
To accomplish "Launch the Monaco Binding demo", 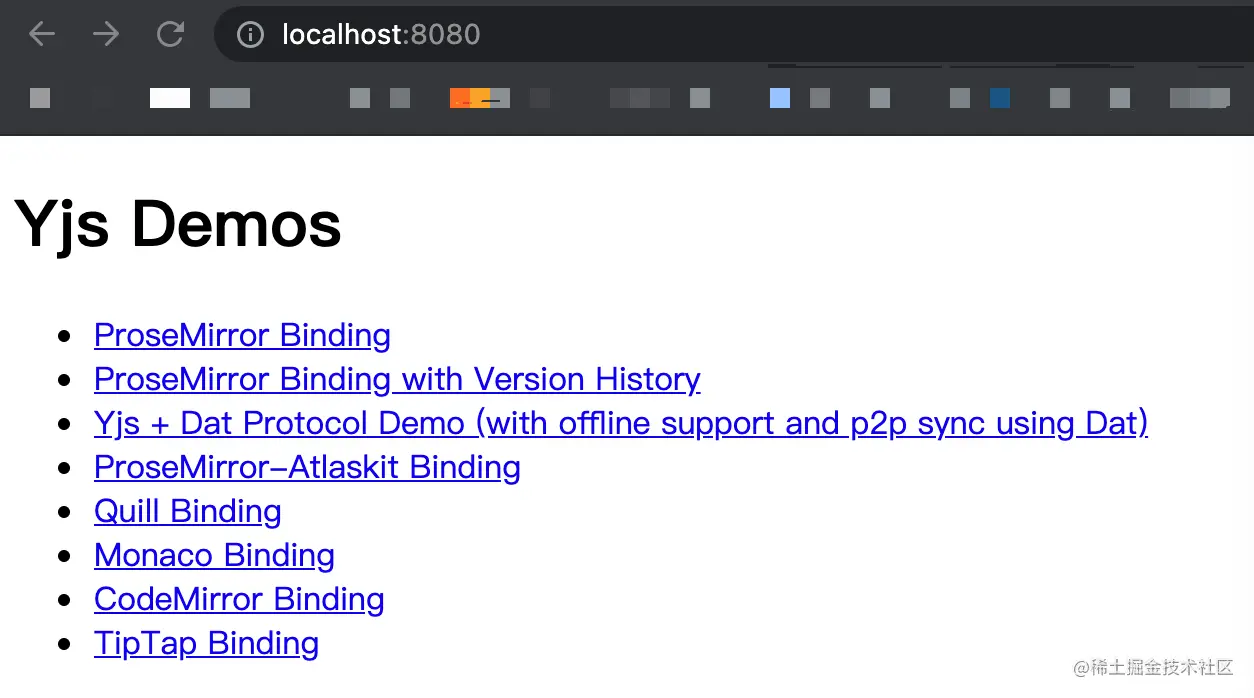I will click(214, 555).
